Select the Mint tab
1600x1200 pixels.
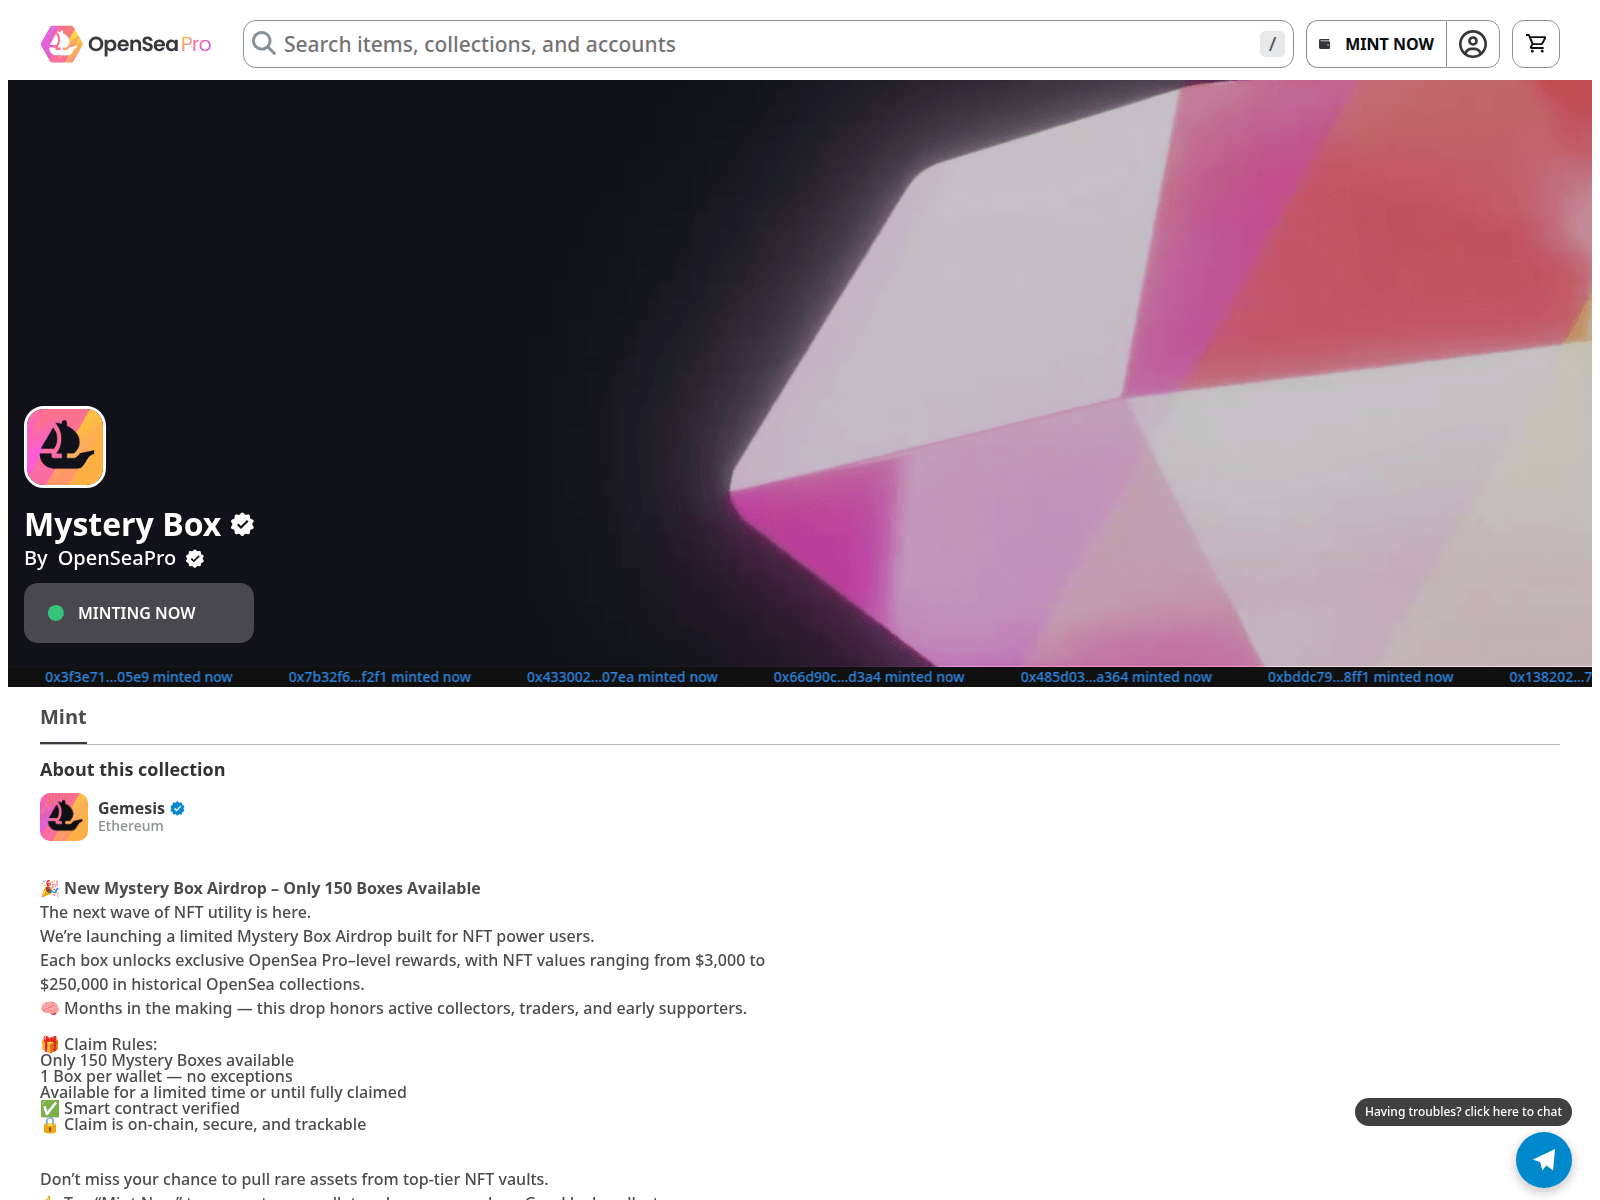pyautogui.click(x=63, y=717)
